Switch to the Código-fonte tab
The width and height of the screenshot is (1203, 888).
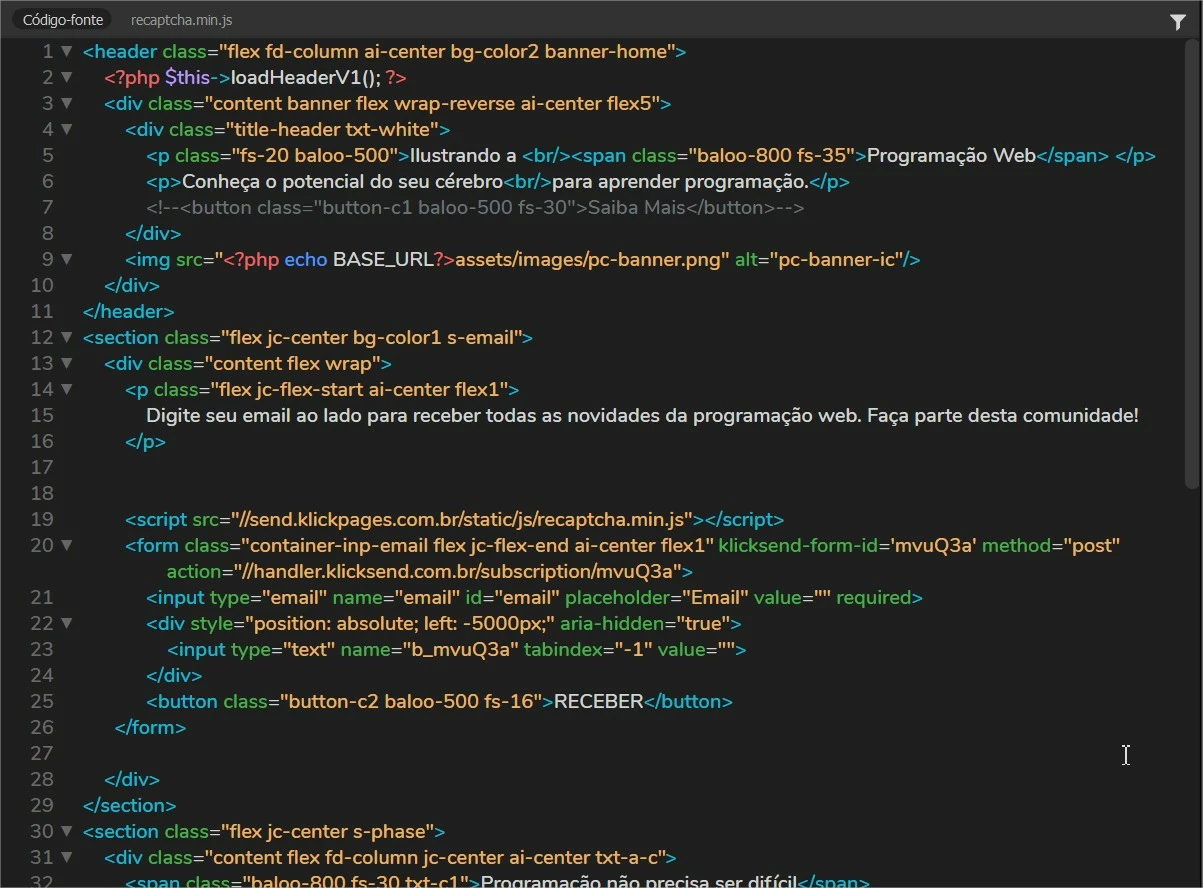click(63, 20)
